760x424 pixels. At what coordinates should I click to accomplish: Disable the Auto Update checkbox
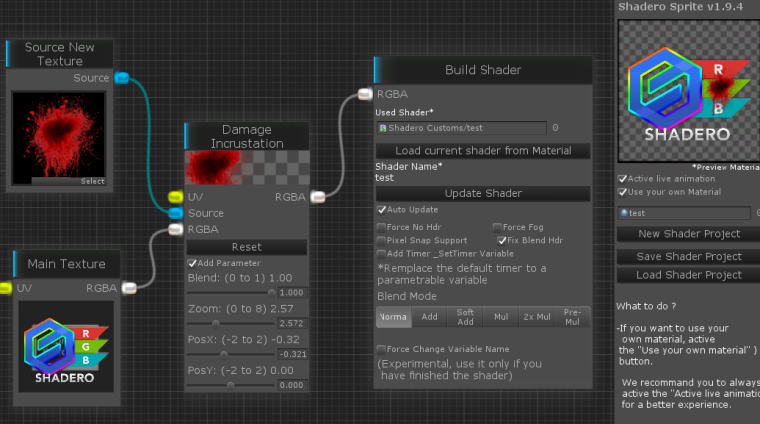tap(381, 210)
